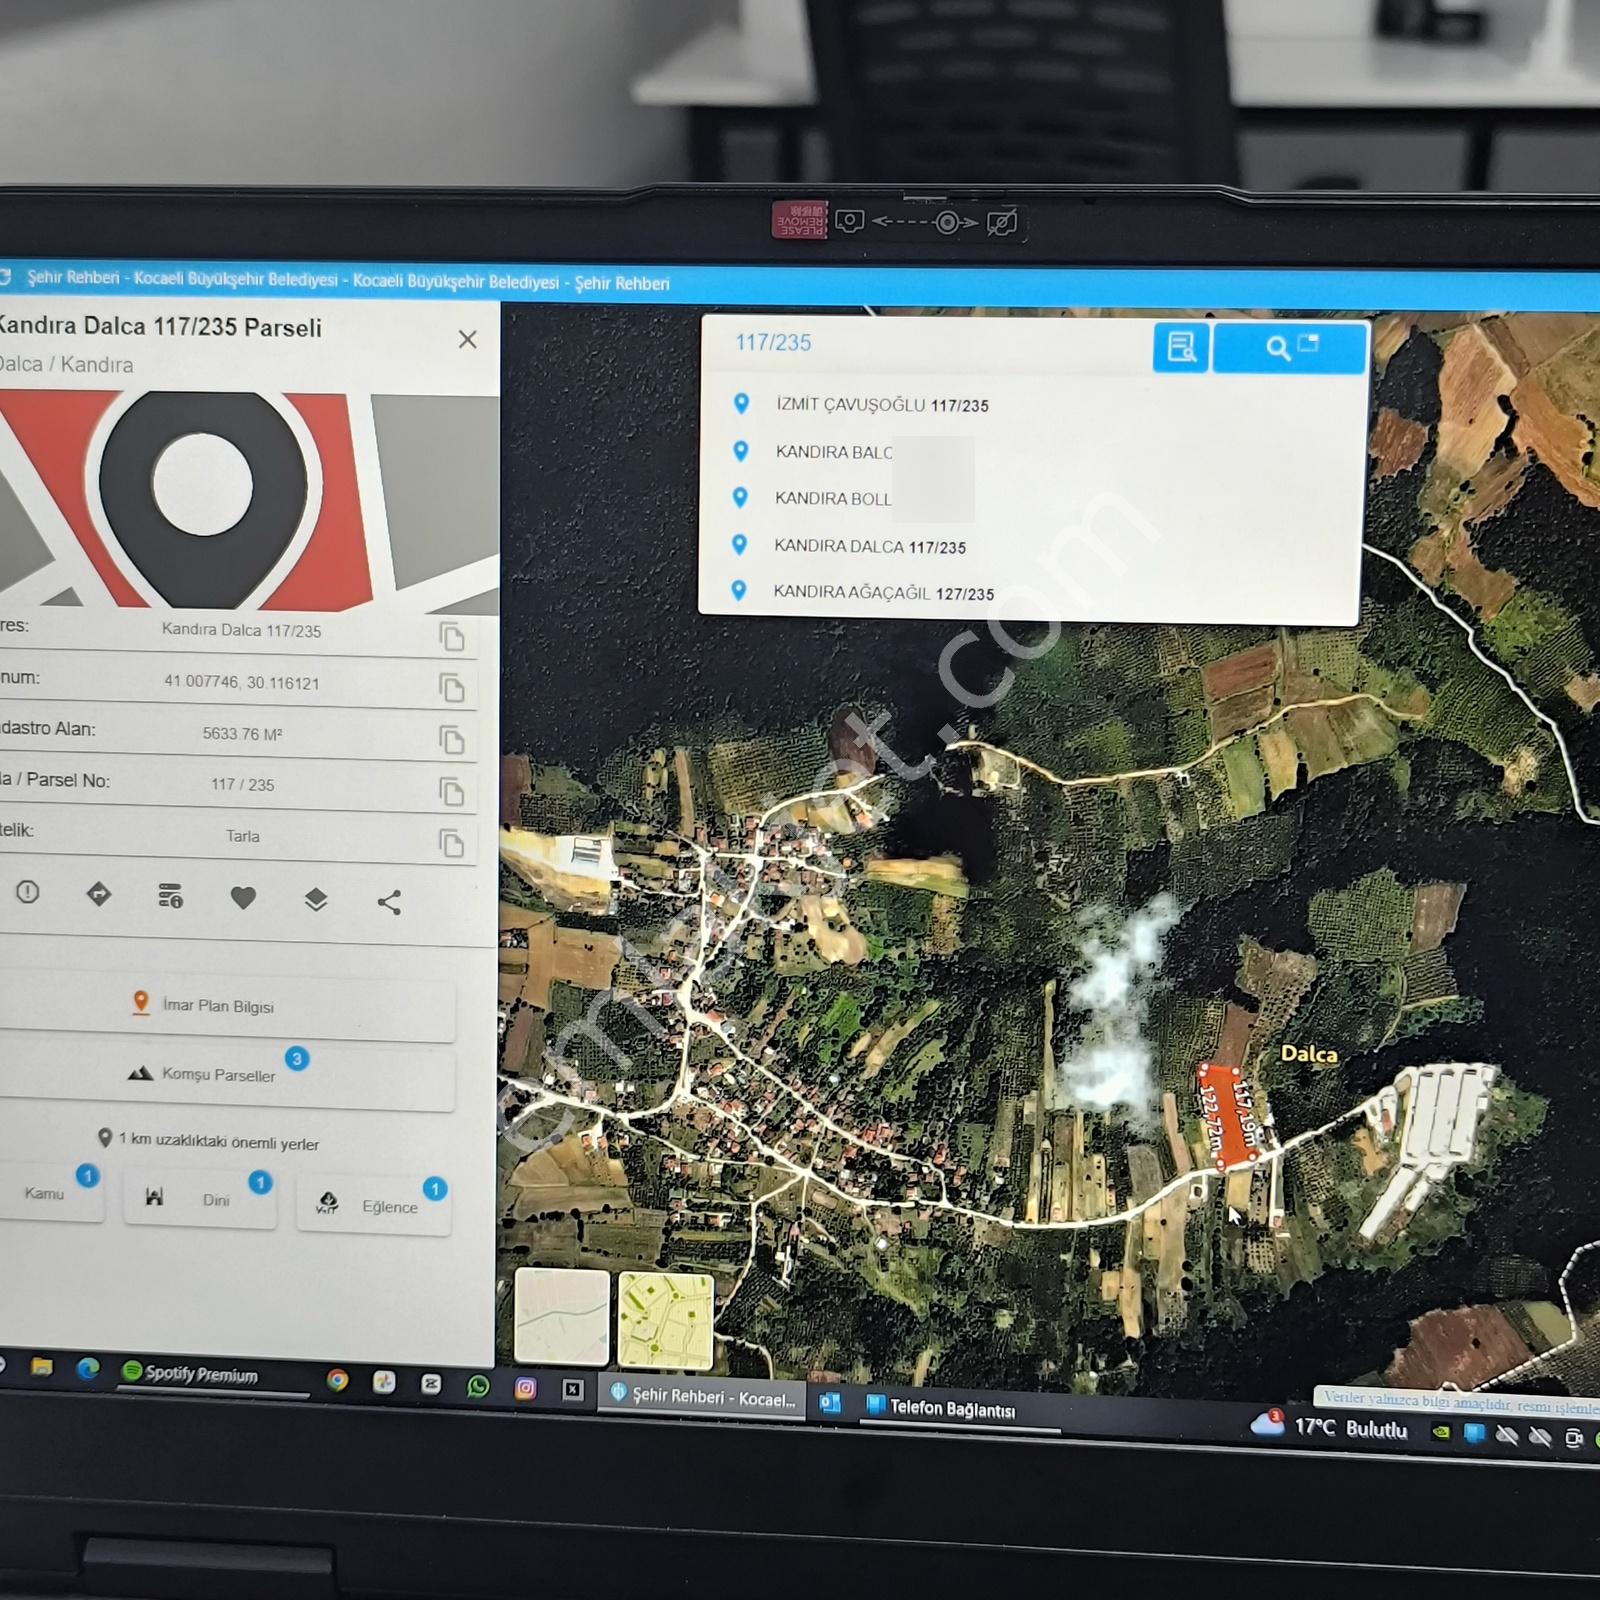Click the blue magnifier search button

click(1290, 348)
